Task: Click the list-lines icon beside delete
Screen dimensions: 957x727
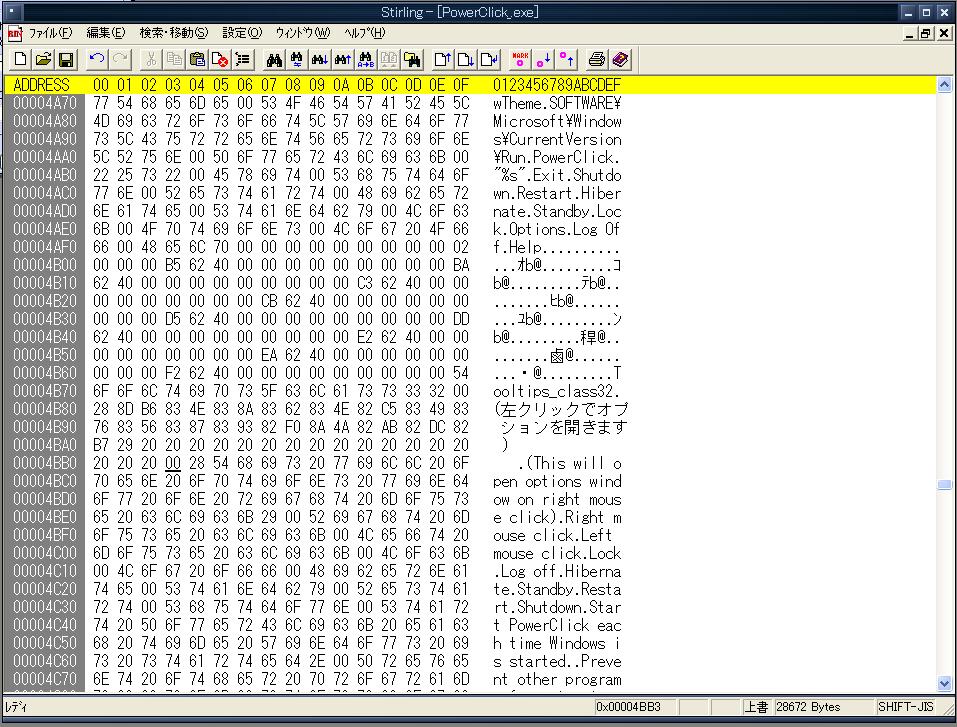Action: [243, 59]
